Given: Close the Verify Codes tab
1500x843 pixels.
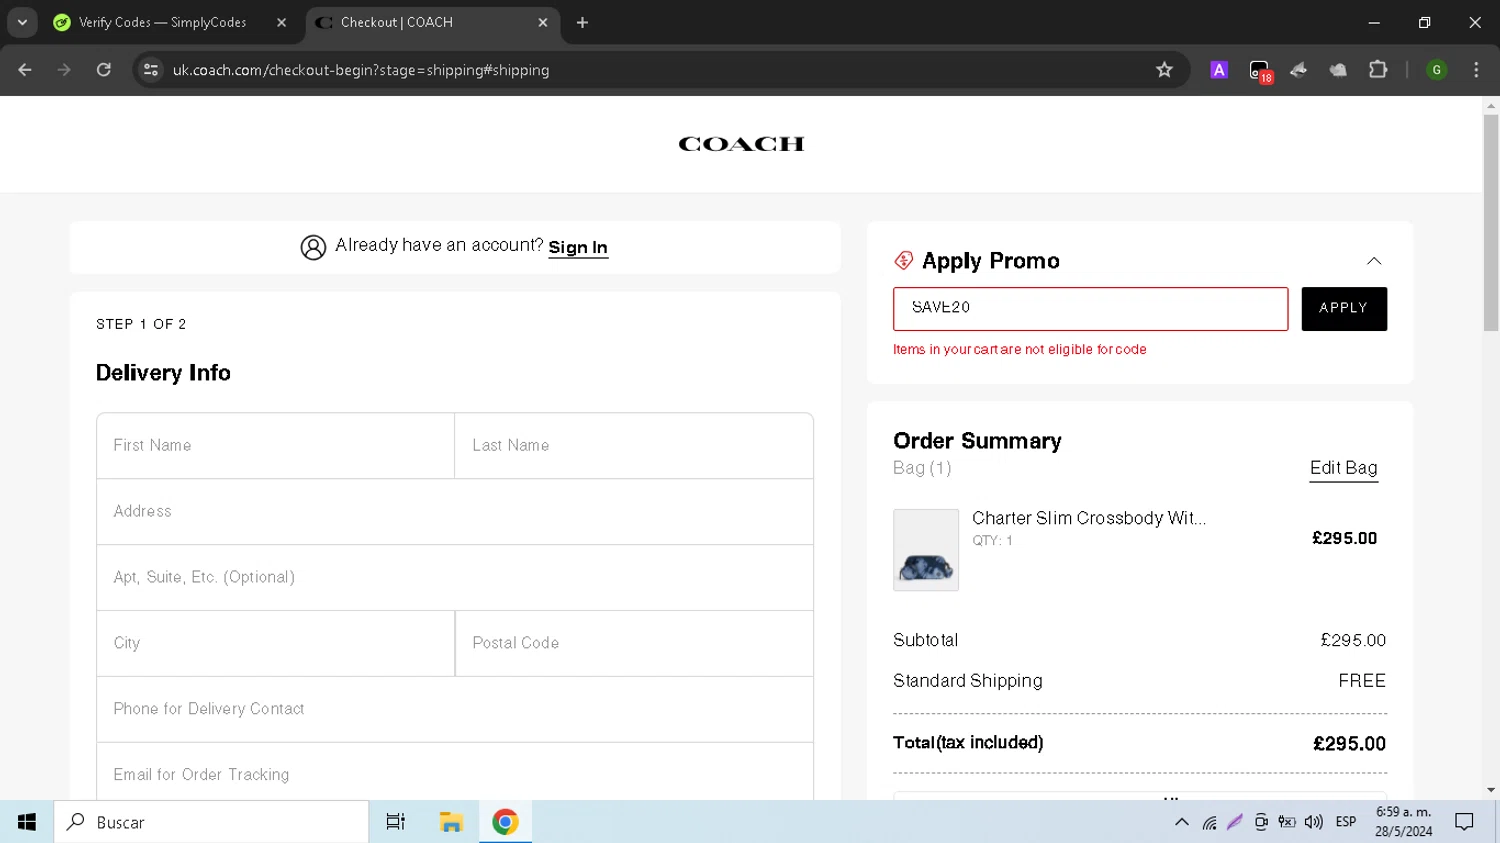Looking at the screenshot, I should click(x=281, y=22).
